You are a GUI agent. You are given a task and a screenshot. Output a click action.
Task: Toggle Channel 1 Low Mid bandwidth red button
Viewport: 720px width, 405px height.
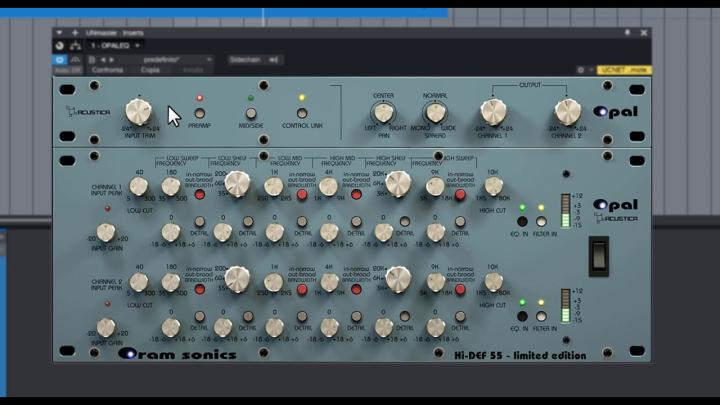(x=302, y=195)
